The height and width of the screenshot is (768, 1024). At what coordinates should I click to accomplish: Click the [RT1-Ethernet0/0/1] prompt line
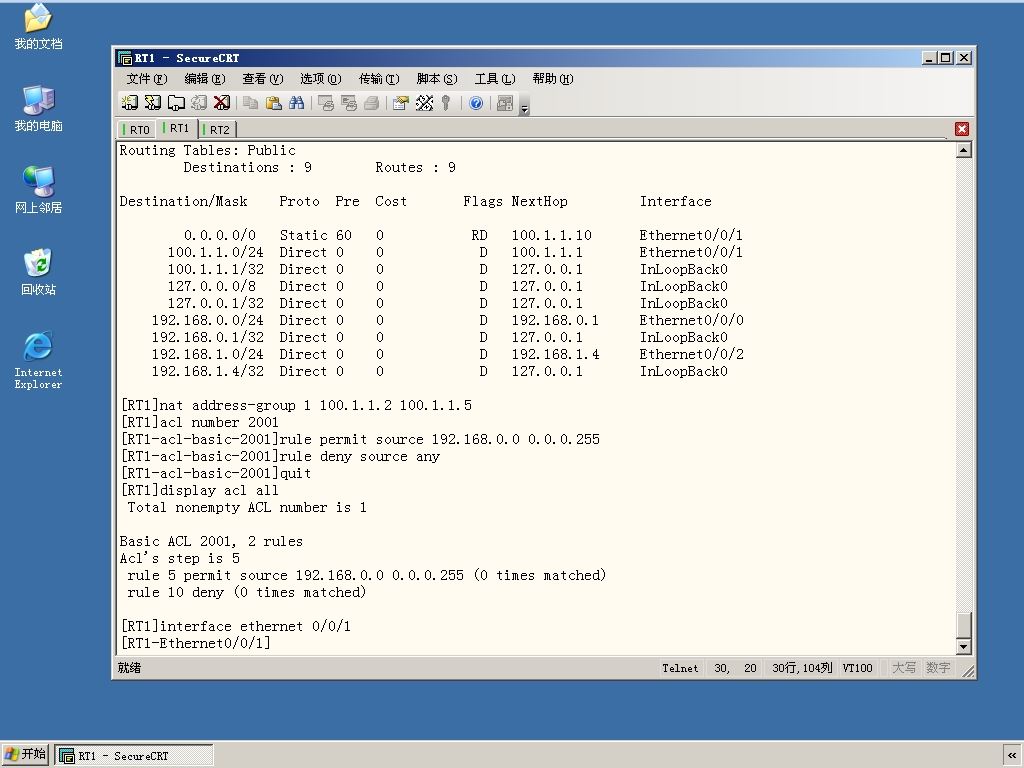pos(196,643)
